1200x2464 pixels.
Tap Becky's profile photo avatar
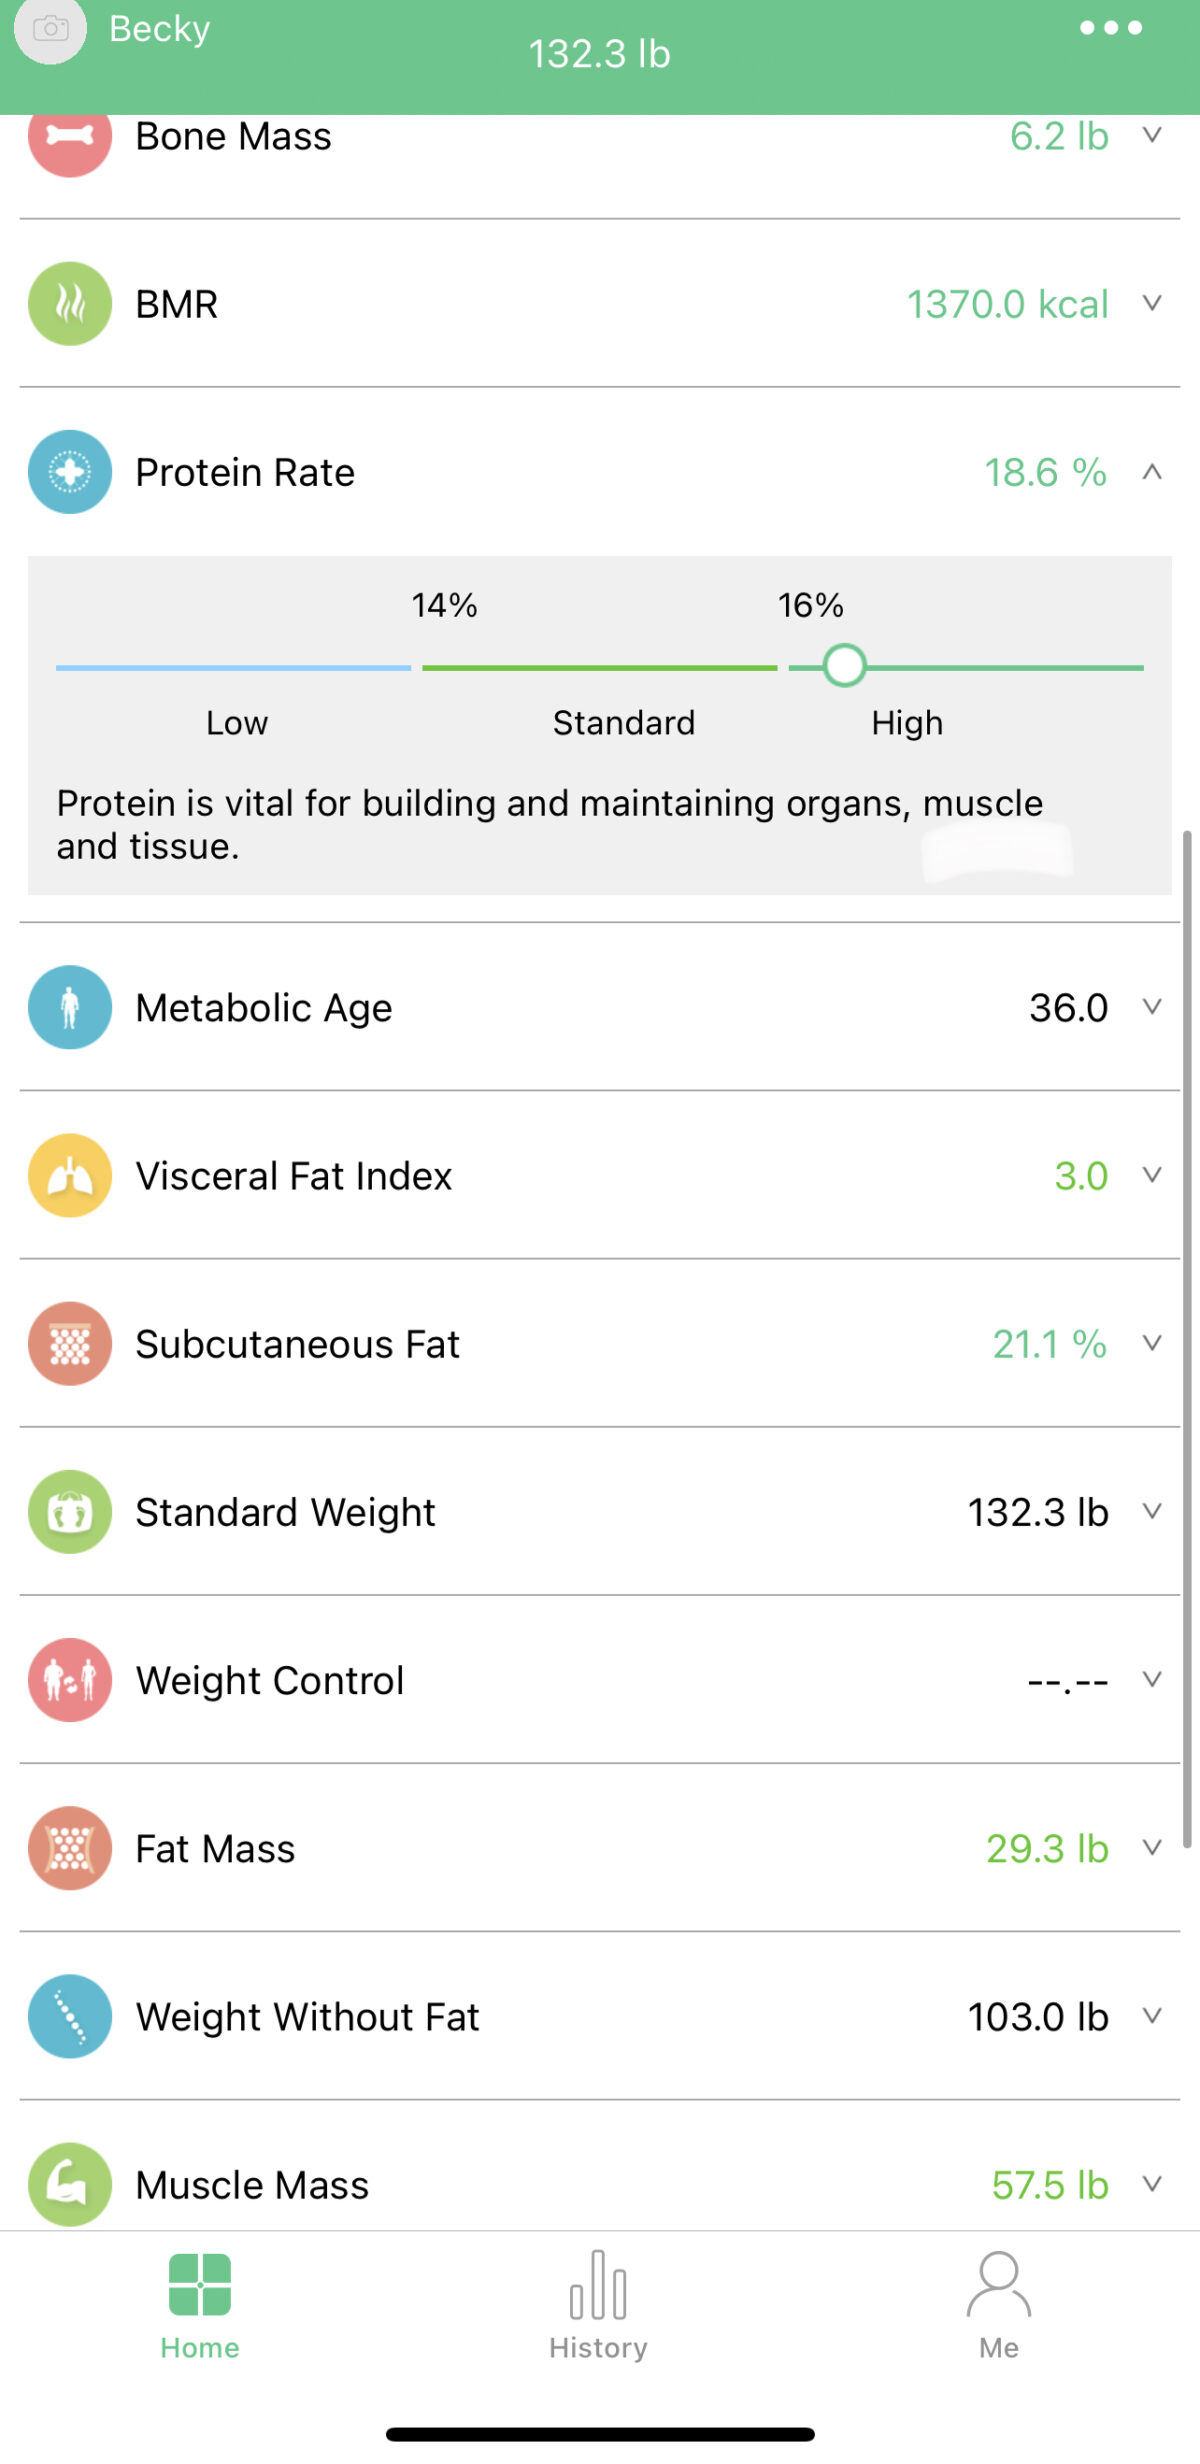coord(50,30)
